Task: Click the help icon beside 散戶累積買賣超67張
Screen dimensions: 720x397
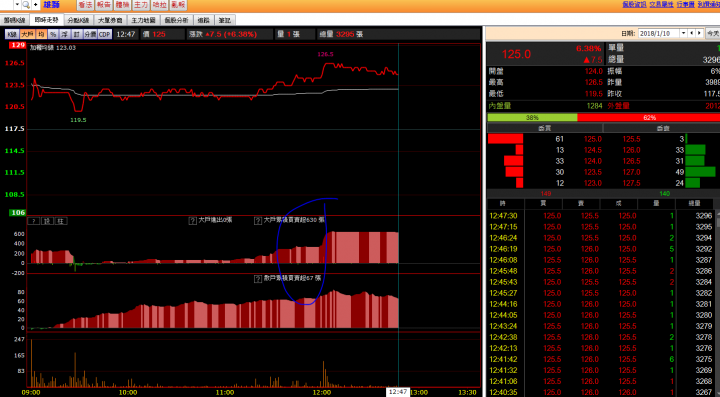Action: pos(258,279)
